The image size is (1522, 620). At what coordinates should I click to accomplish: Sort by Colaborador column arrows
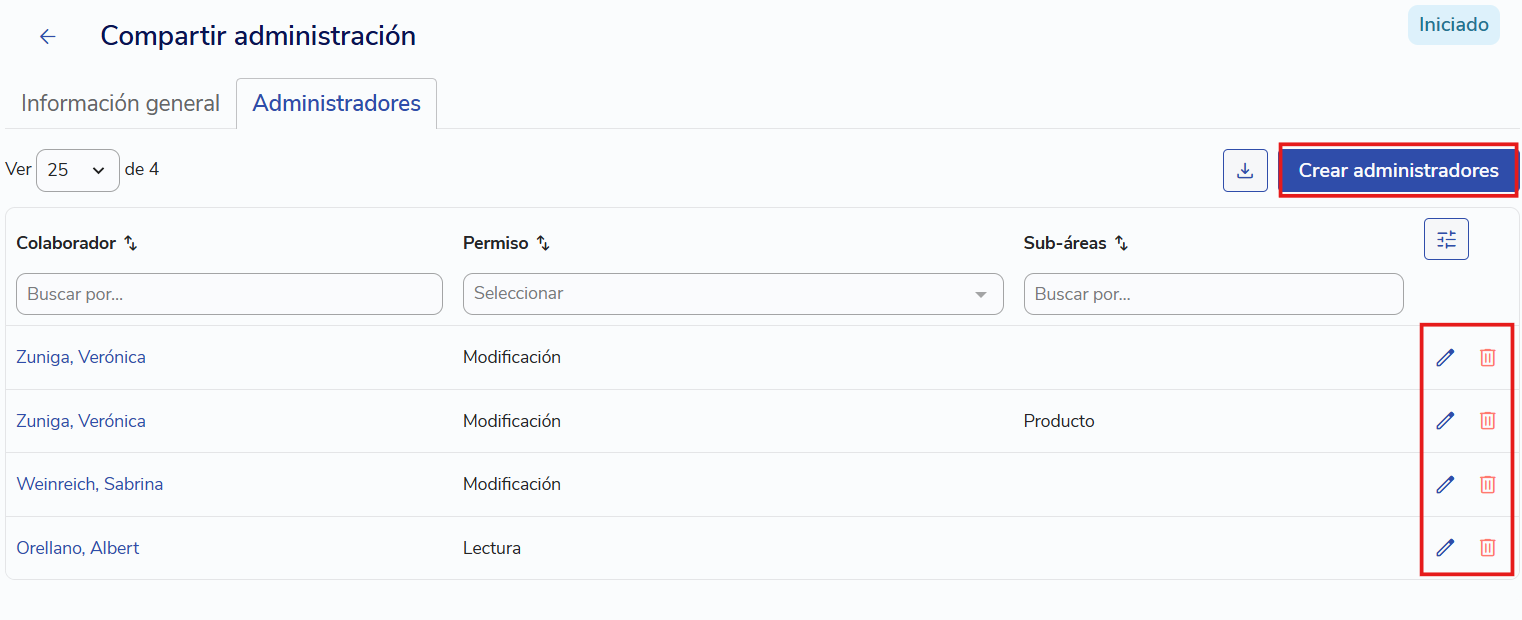(x=130, y=243)
